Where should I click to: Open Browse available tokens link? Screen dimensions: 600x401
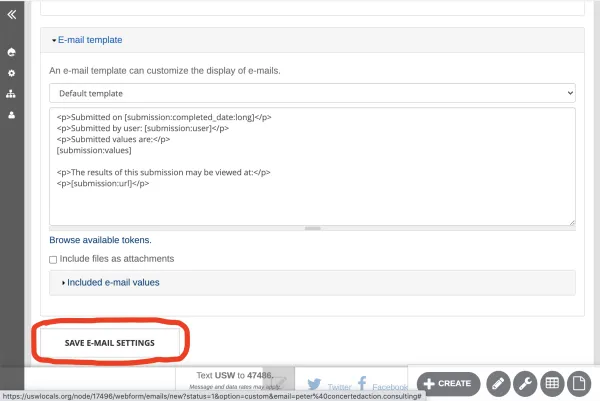pyautogui.click(x=100, y=240)
